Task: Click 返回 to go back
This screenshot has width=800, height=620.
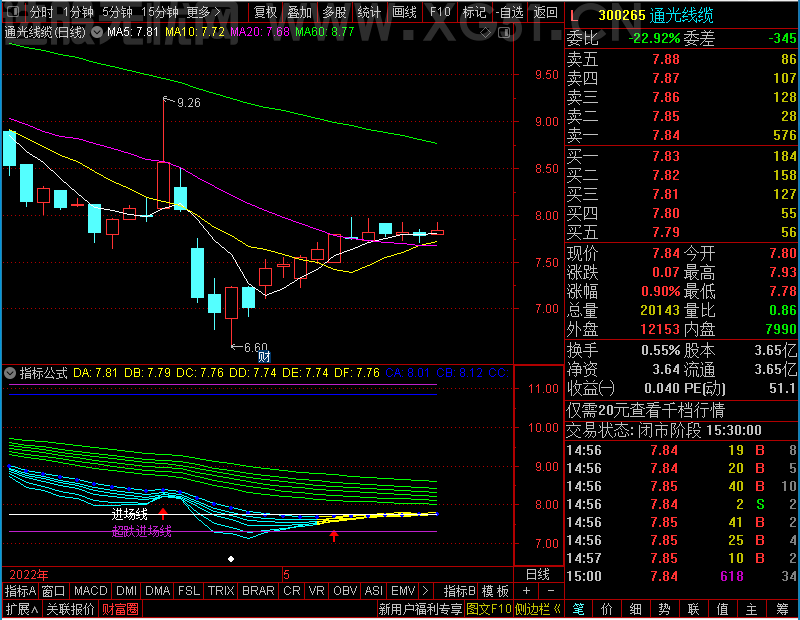Action: click(545, 12)
